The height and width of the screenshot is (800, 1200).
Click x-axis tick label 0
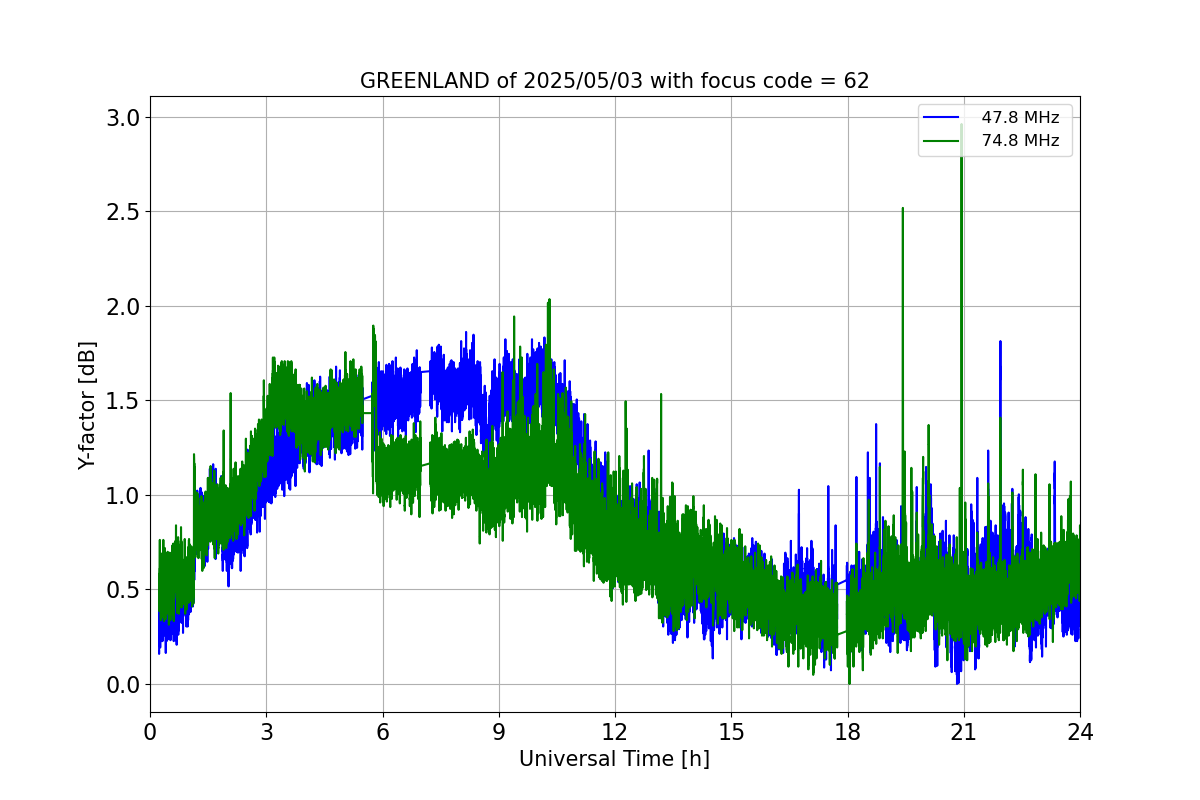pyautogui.click(x=150, y=731)
